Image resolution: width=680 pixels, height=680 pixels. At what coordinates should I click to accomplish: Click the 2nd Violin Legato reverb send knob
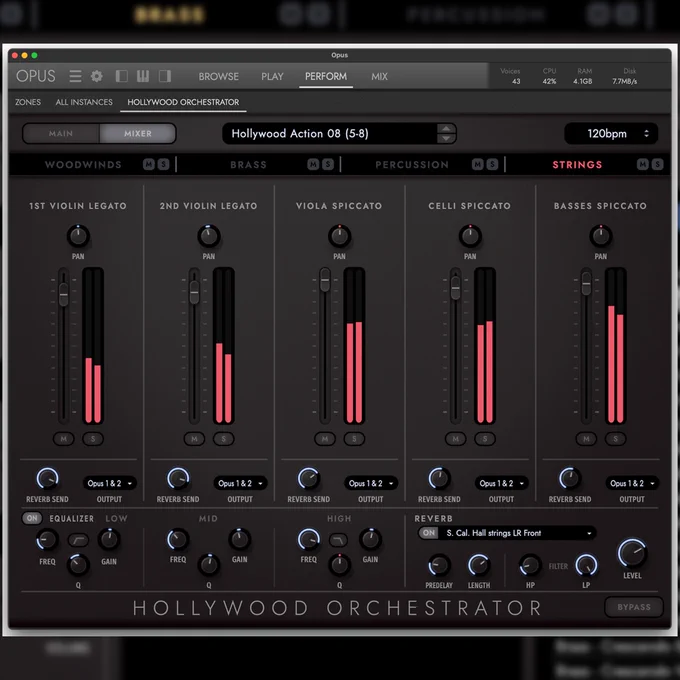pyautogui.click(x=178, y=479)
